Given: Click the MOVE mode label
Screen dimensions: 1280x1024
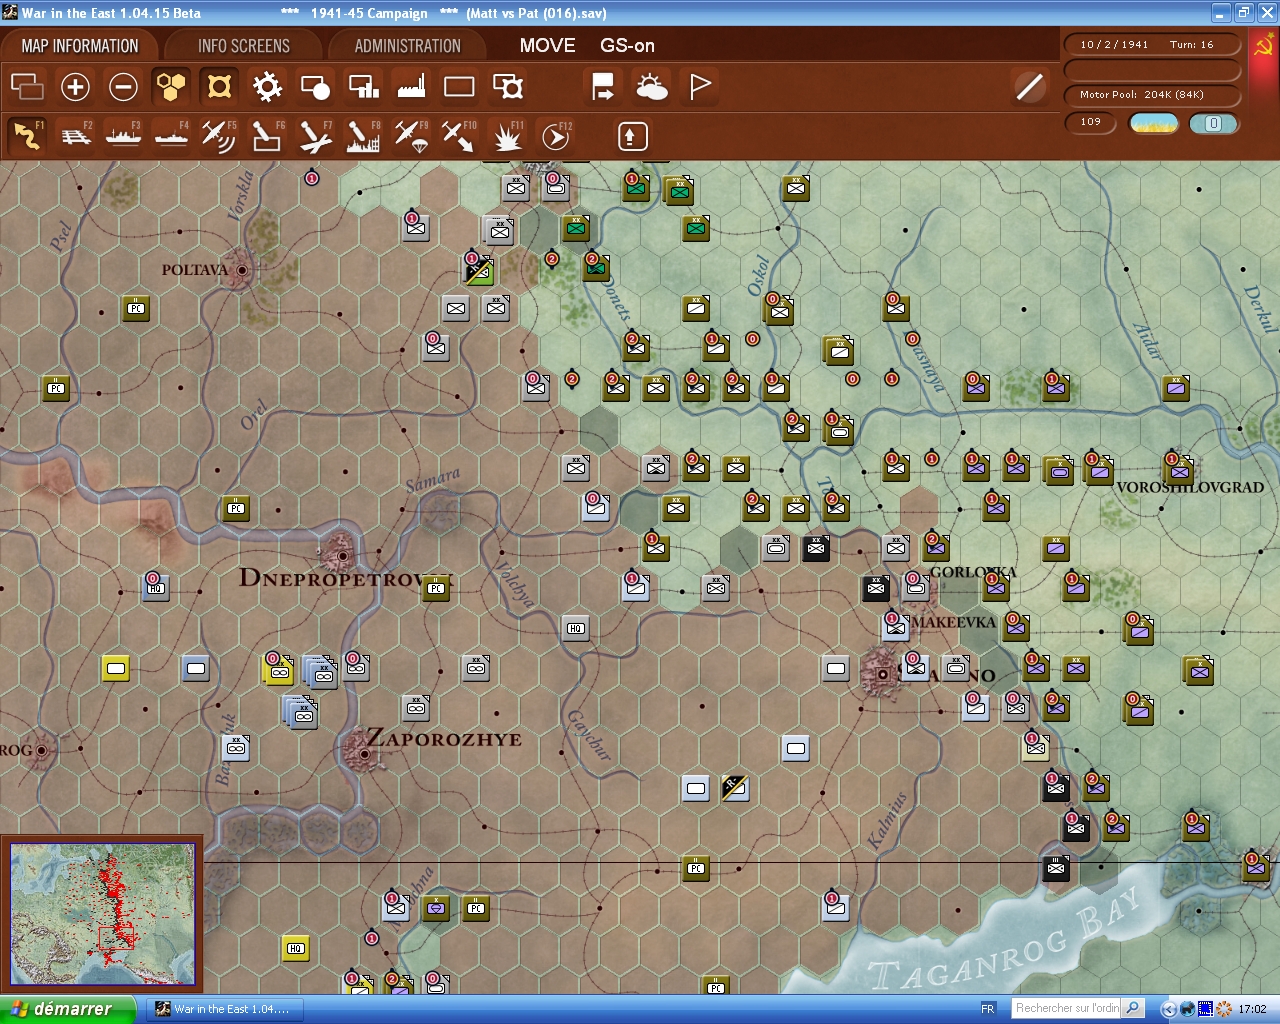Looking at the screenshot, I should (x=547, y=46).
